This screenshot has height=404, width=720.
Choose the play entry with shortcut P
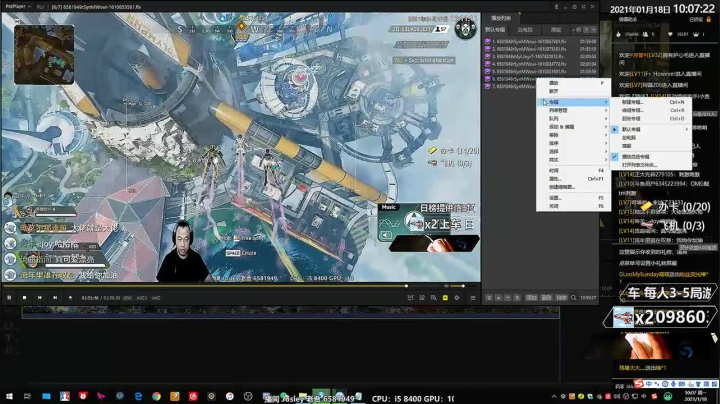[574, 83]
